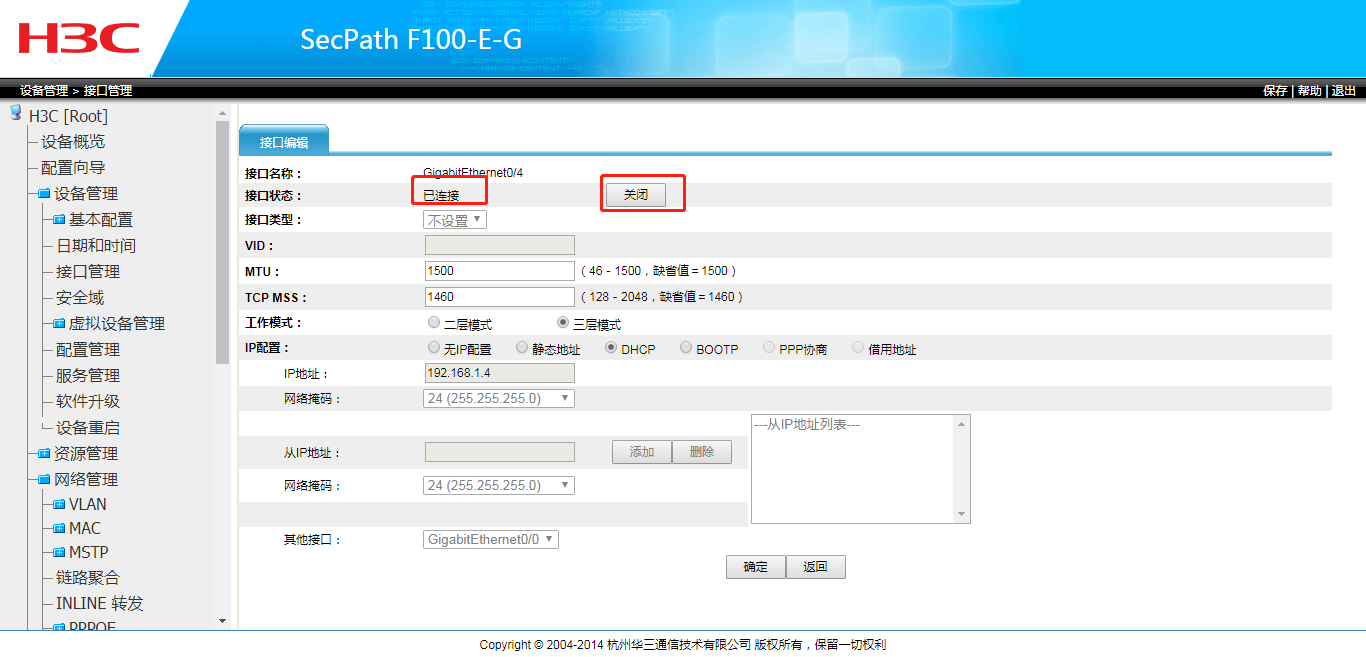This screenshot has width=1366, height=657.
Task: Switch to the 接口编辑 tab
Action: click(x=284, y=142)
